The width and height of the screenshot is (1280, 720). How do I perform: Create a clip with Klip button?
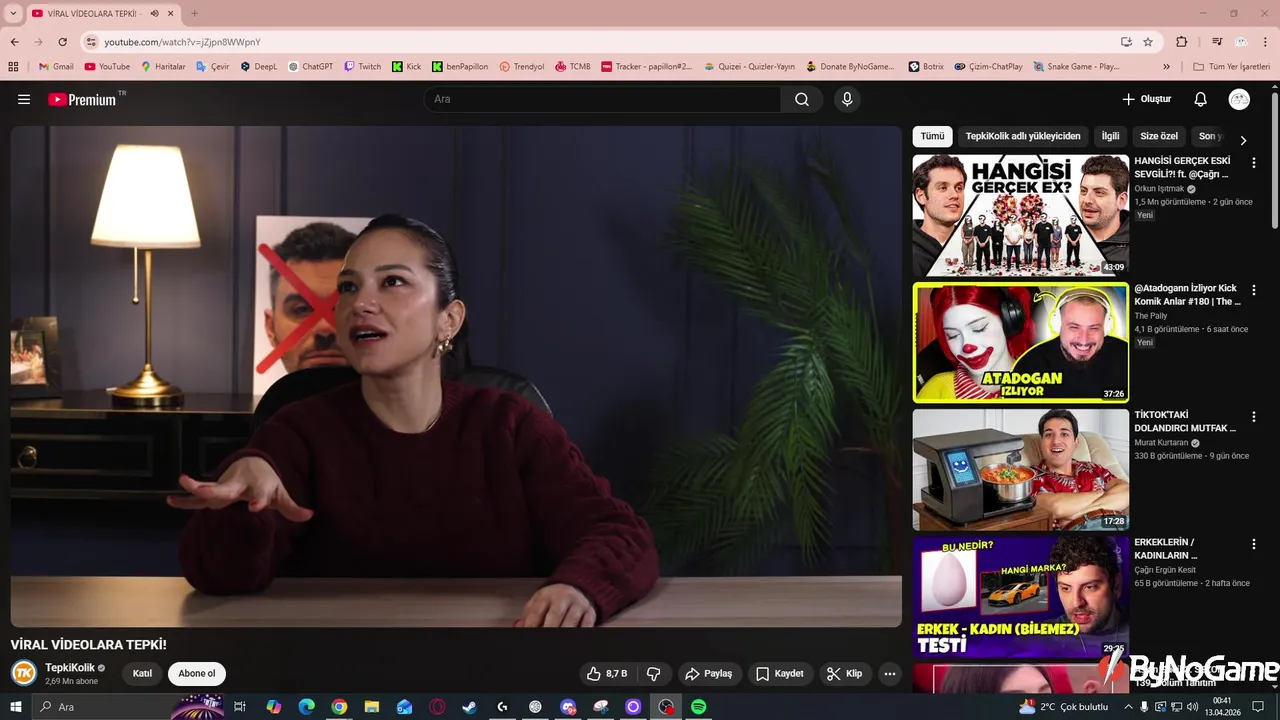coord(844,674)
